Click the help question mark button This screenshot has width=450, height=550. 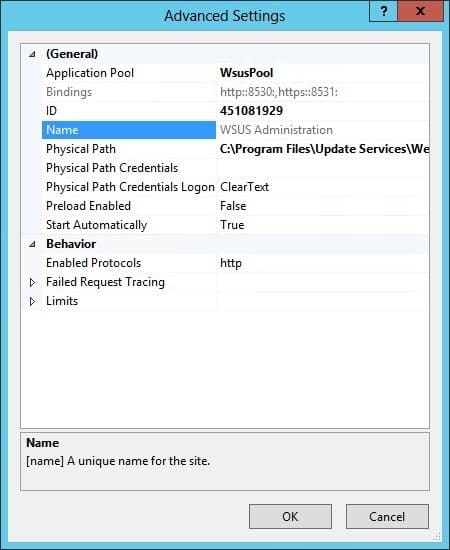pos(384,11)
